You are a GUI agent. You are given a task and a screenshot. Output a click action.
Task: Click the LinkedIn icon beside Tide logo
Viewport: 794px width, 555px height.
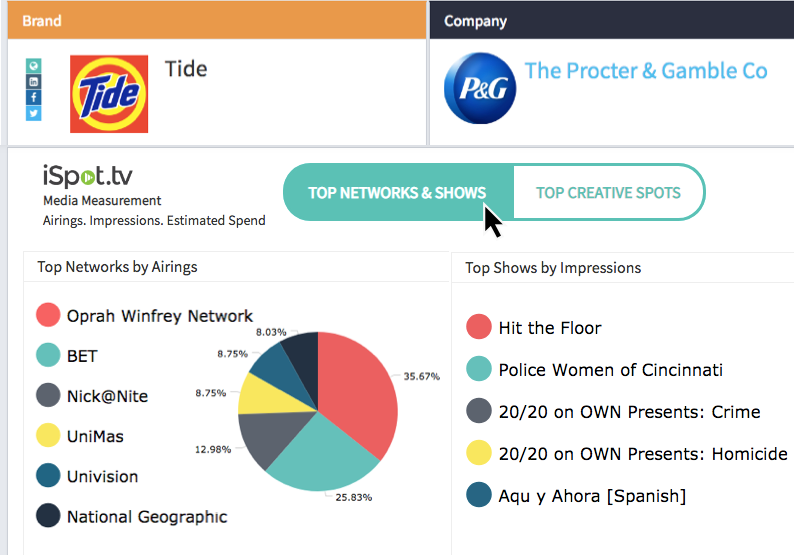pos(34,81)
